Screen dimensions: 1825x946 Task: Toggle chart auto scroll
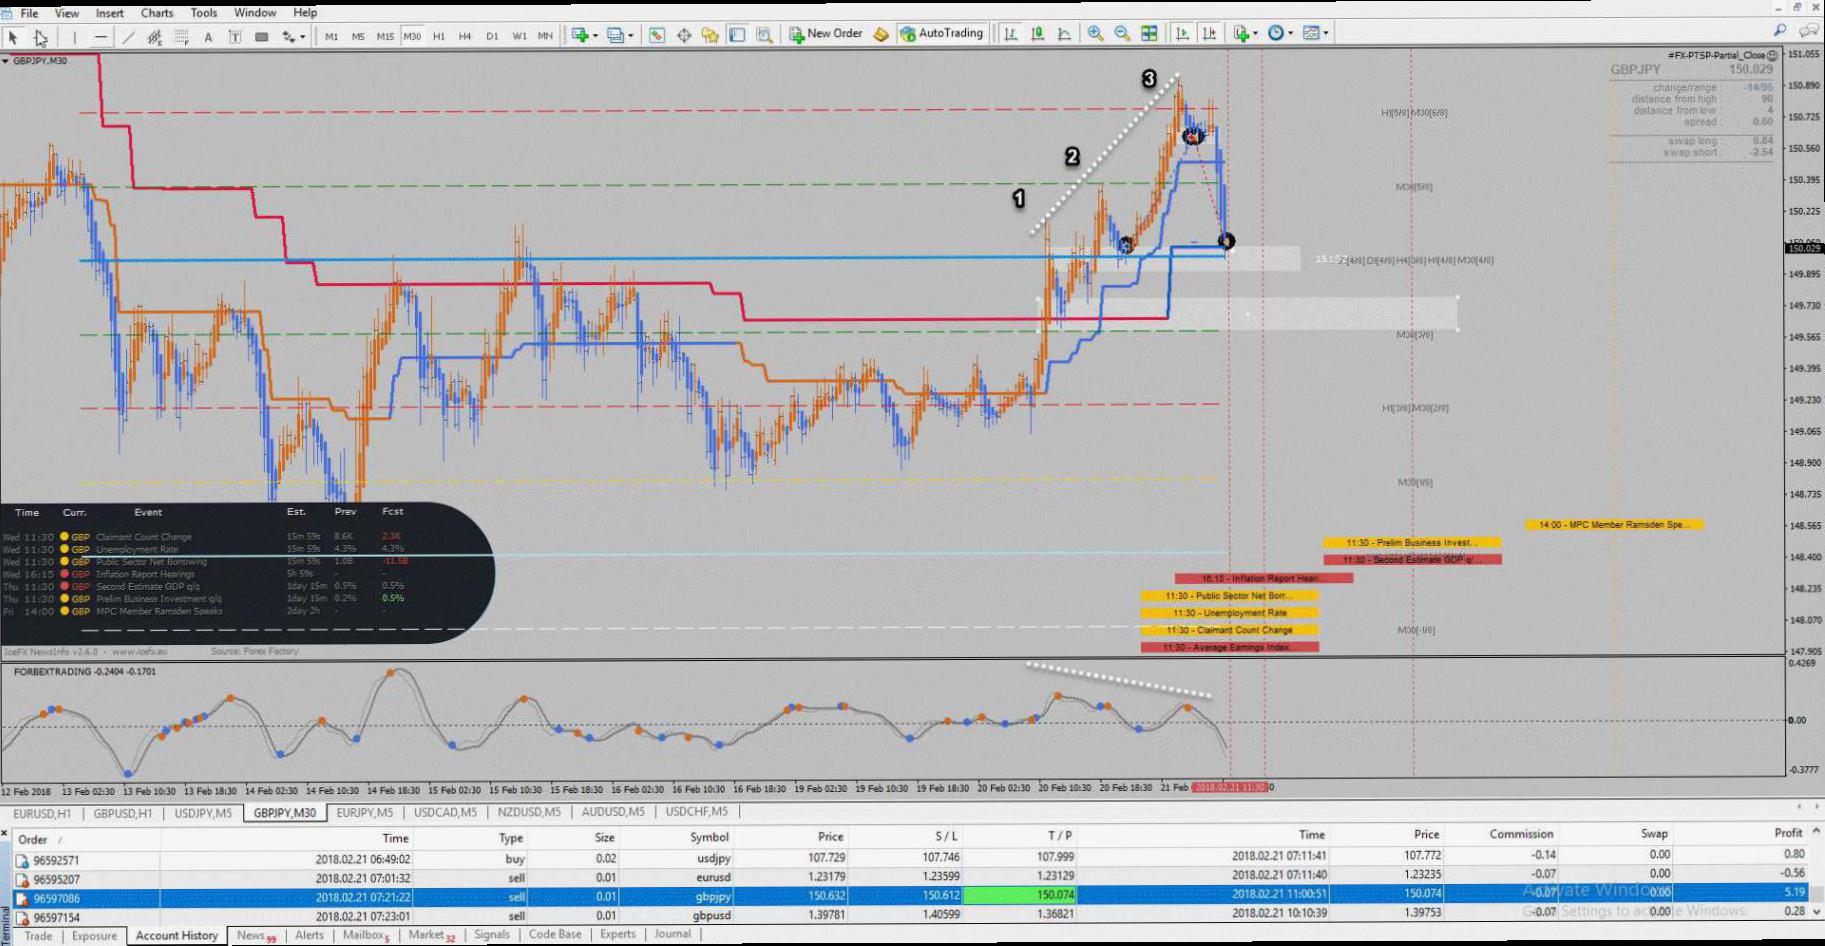point(1182,34)
